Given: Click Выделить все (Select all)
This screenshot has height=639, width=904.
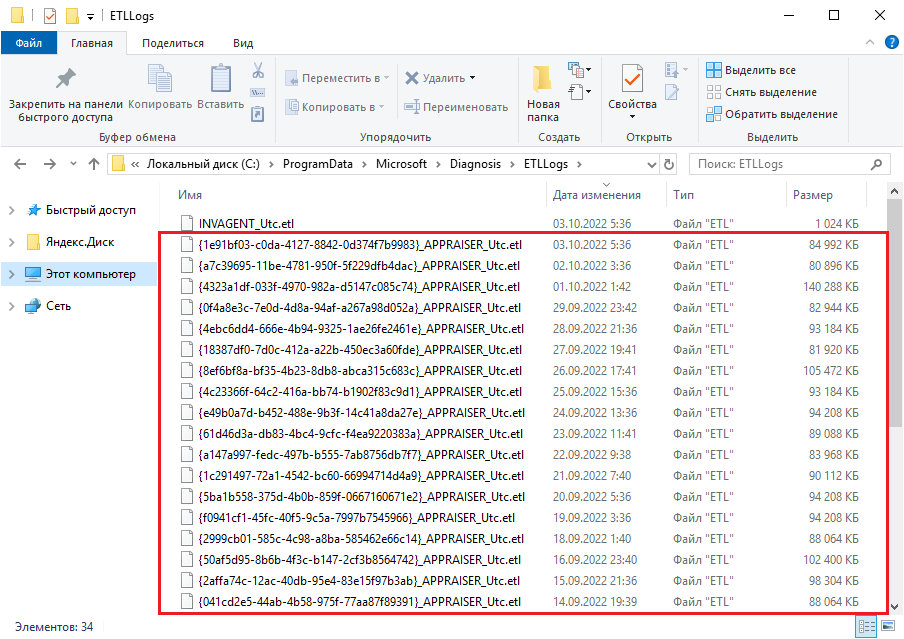Looking at the screenshot, I should coord(751,70).
